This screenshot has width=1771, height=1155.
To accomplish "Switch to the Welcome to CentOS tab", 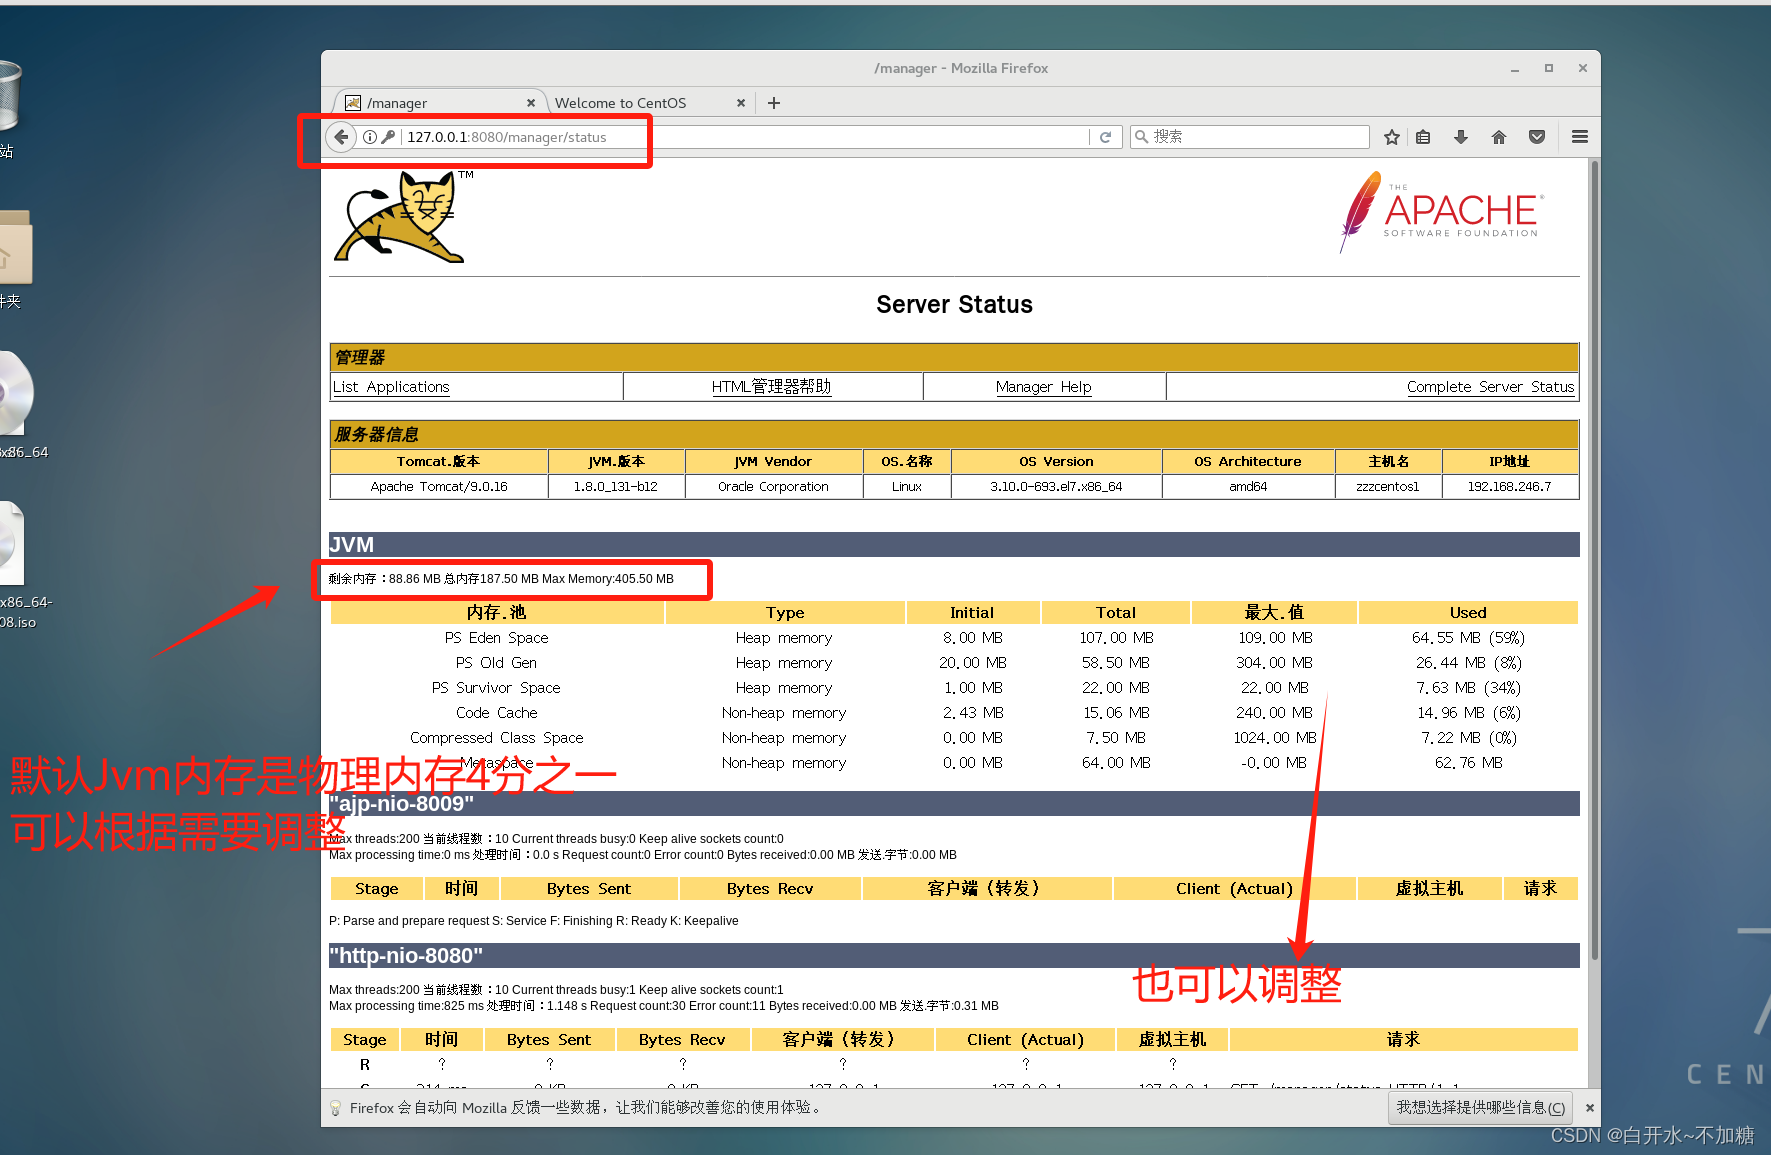I will tap(650, 103).
